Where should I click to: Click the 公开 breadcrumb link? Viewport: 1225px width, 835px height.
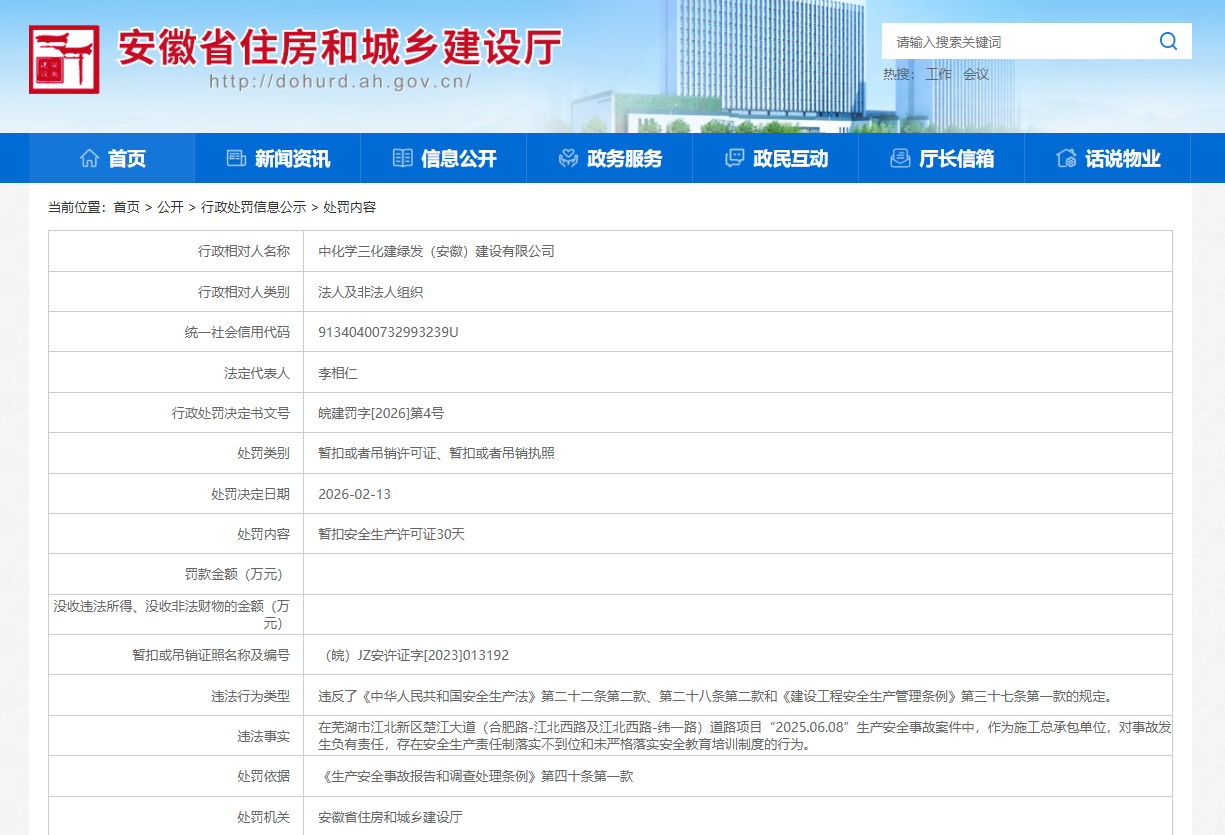point(170,207)
